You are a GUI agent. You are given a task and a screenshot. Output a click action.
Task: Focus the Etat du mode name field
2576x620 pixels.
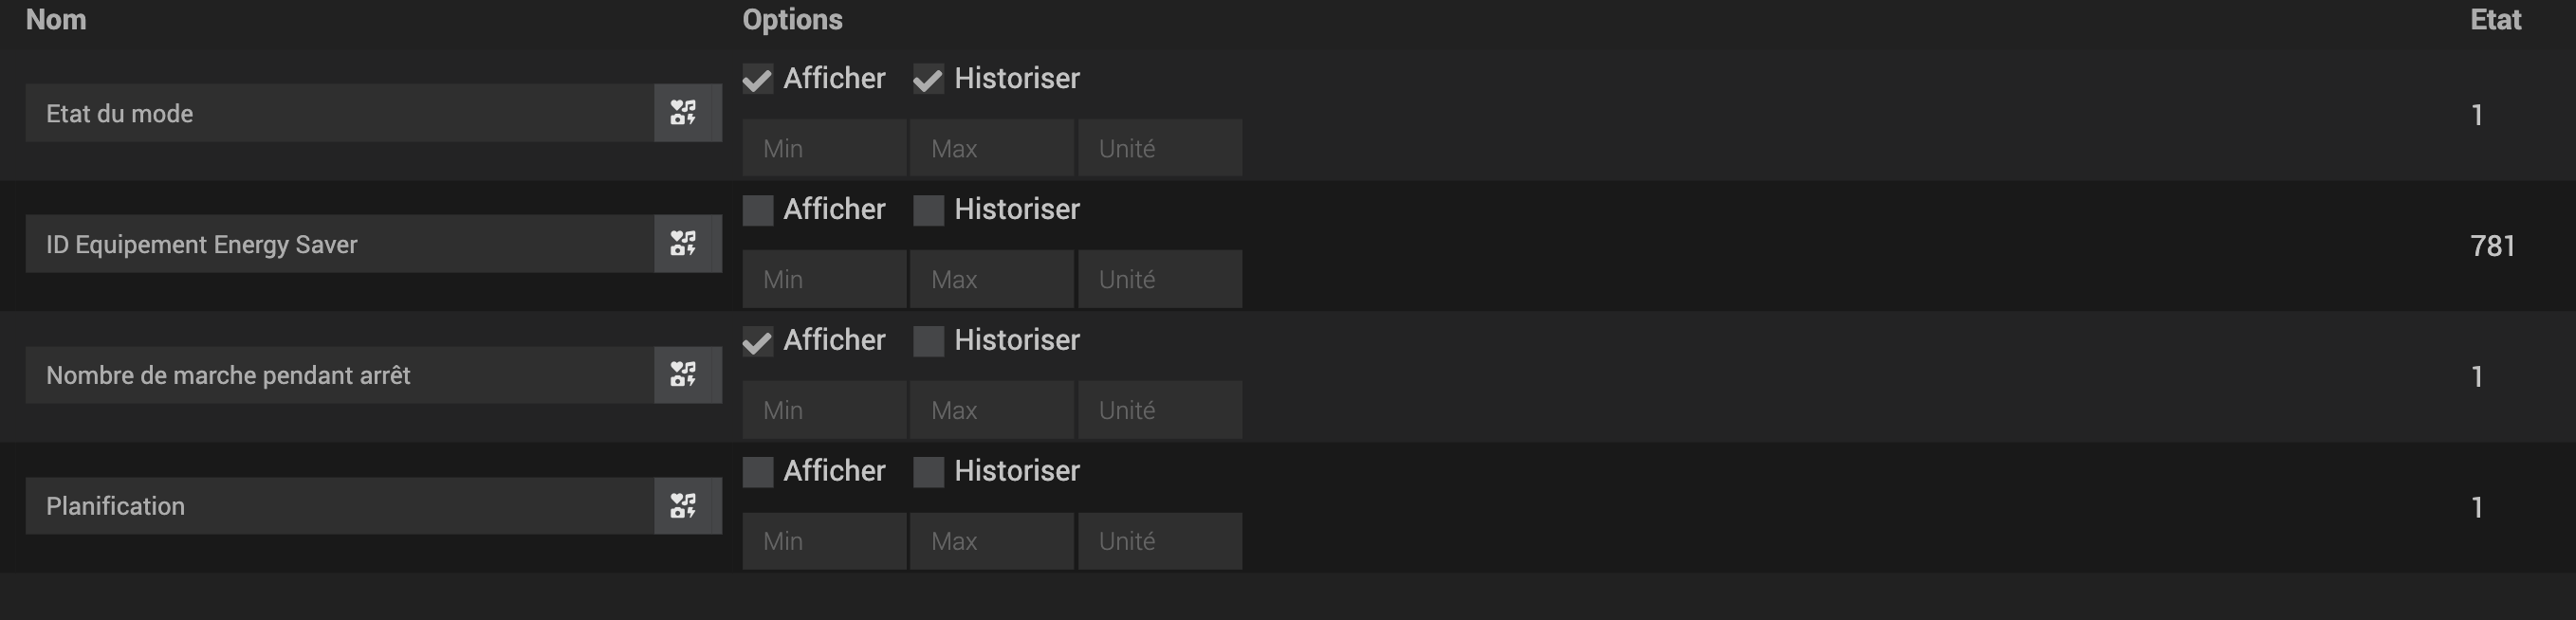[x=340, y=113]
